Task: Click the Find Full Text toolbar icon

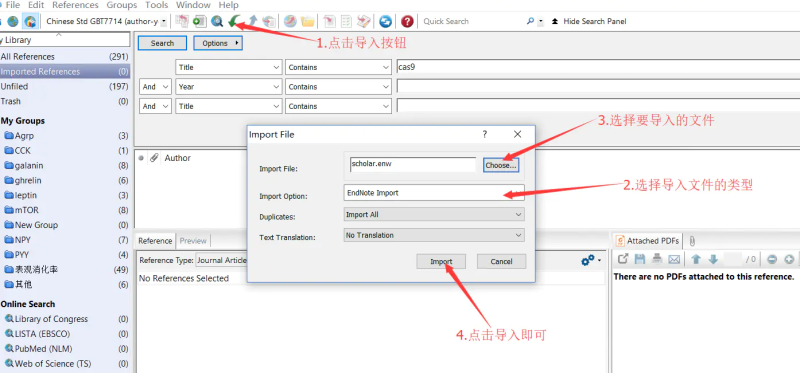Action: point(269,21)
